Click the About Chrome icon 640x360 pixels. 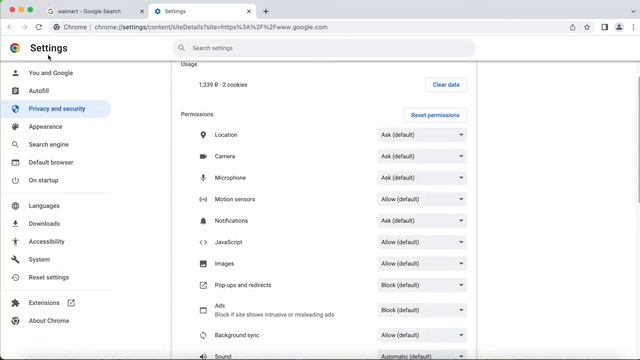click(16, 321)
